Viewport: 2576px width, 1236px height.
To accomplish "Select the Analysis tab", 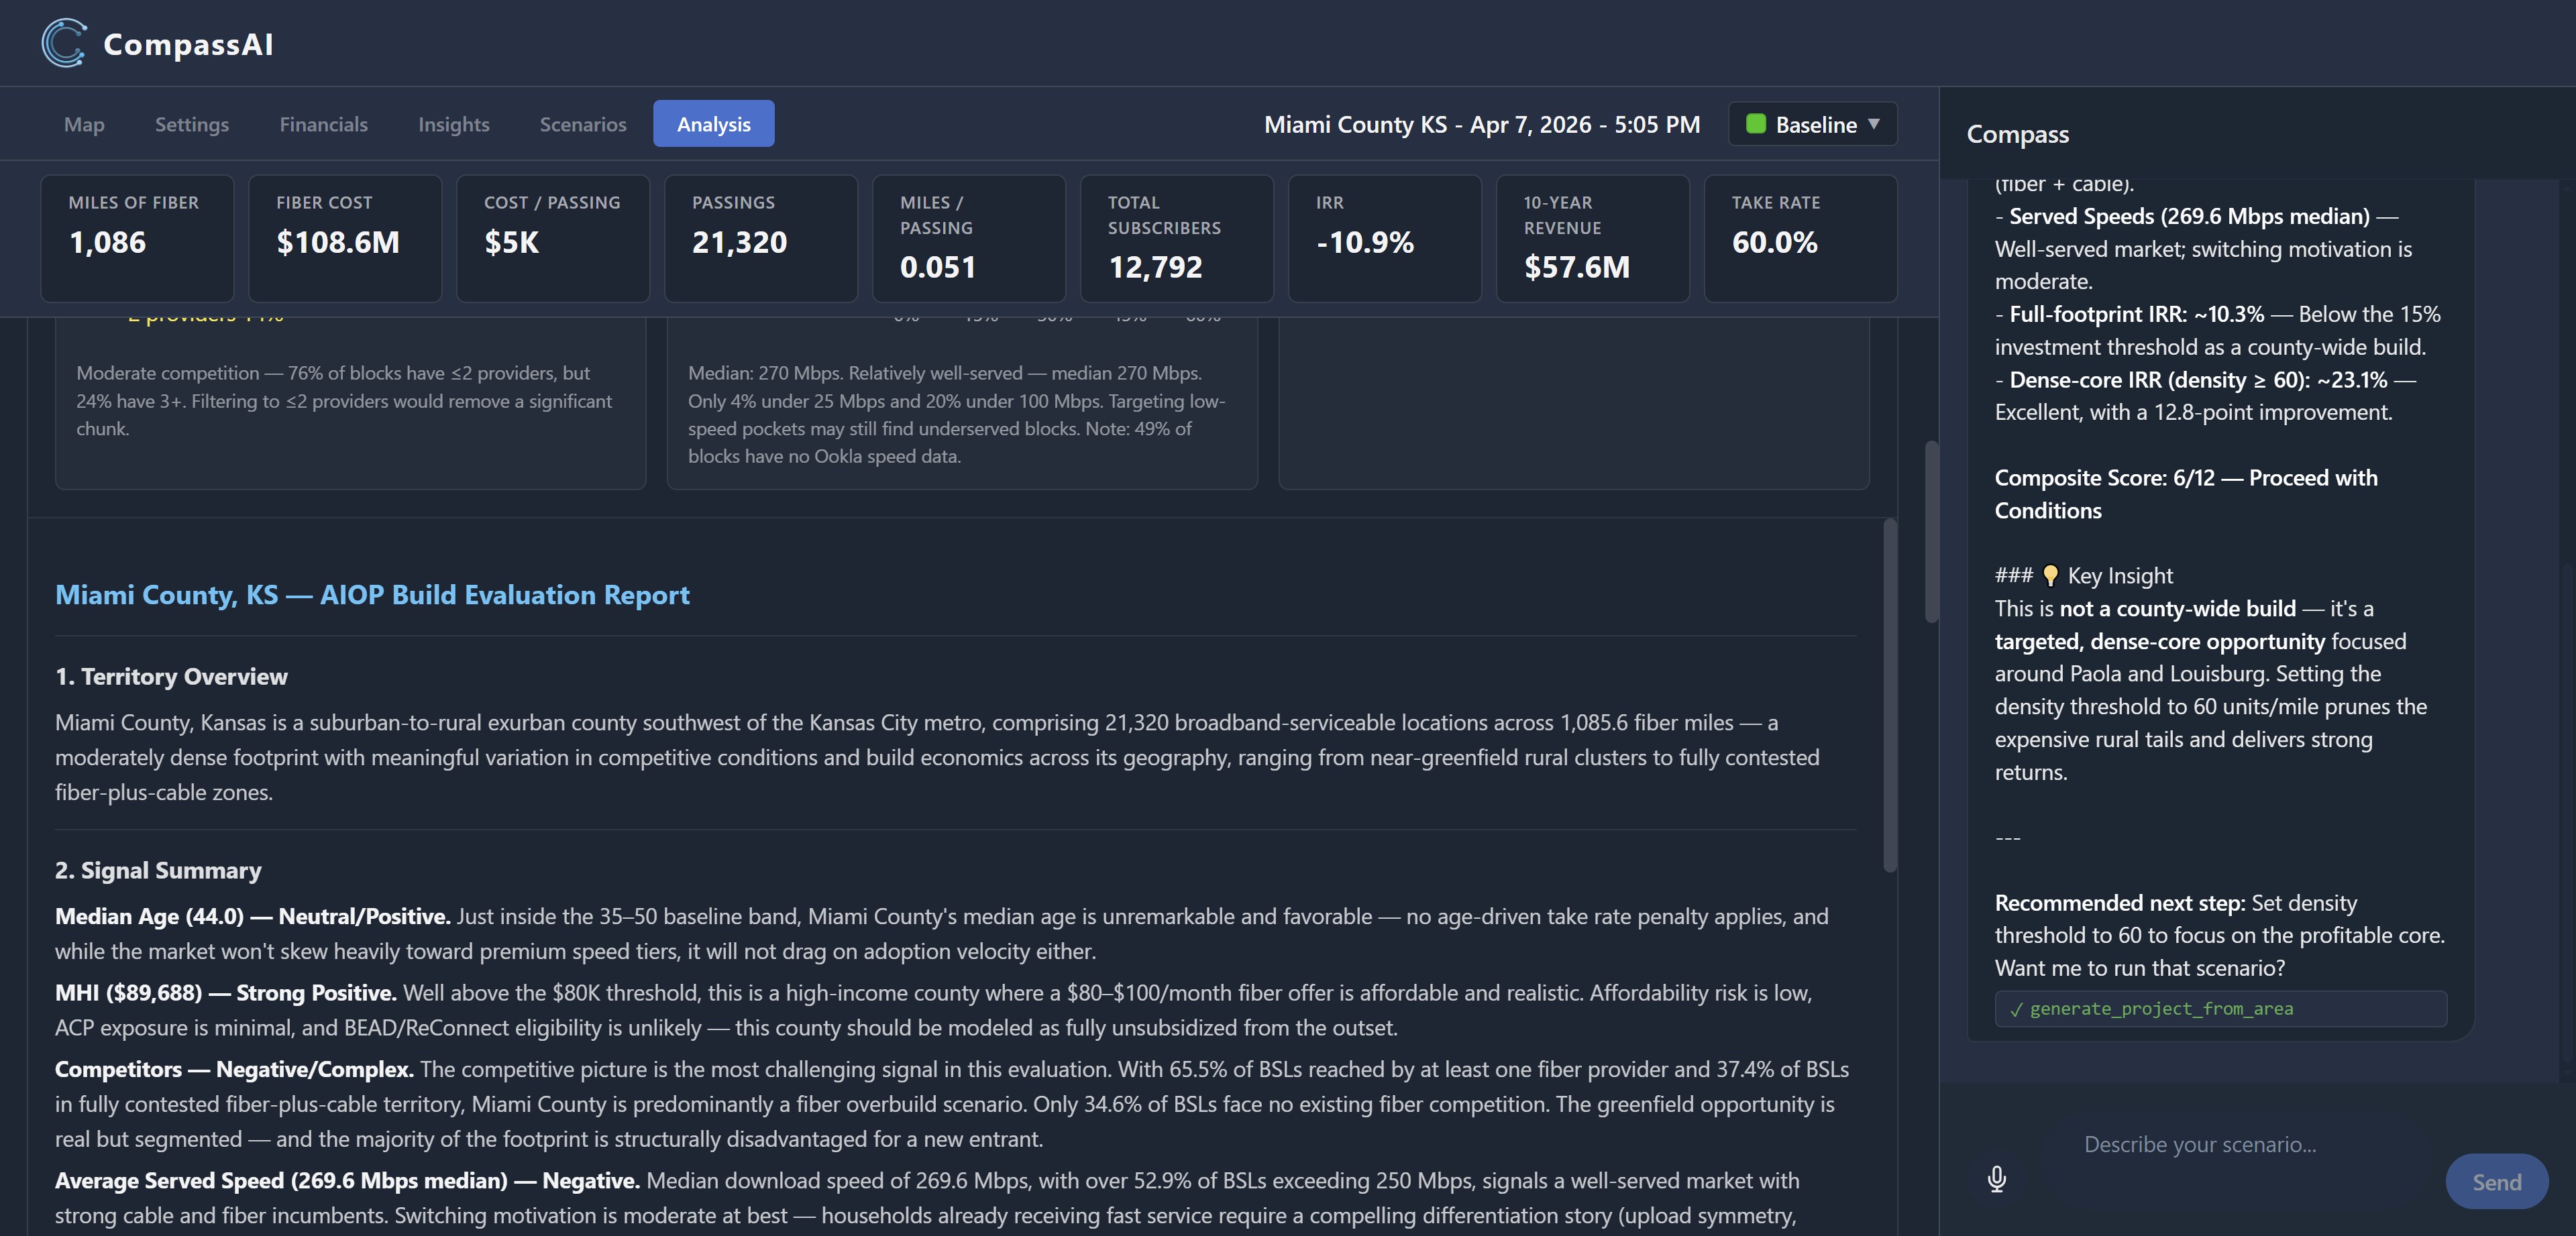I will (714, 124).
